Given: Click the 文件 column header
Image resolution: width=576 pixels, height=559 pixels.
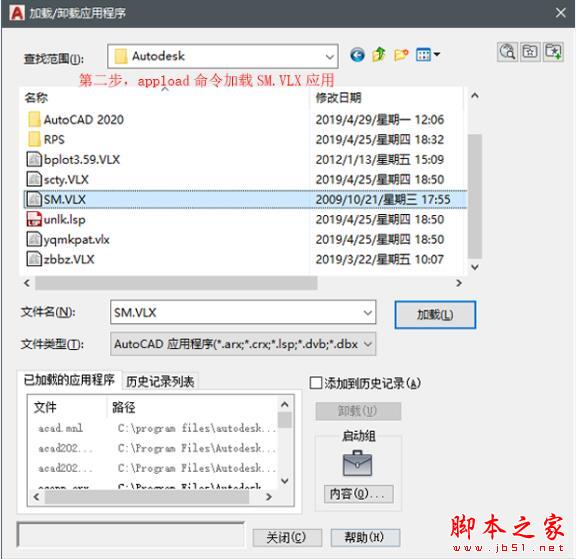Looking at the screenshot, I should pos(68,407).
